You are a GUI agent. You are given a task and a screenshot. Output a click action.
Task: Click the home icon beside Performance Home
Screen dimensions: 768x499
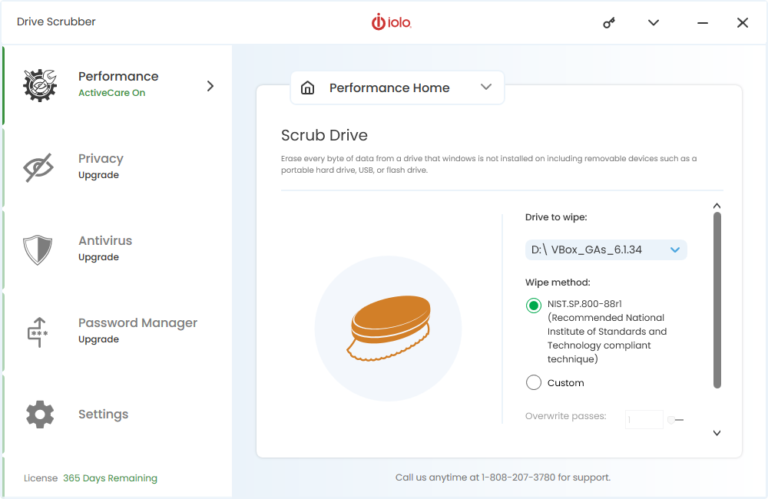click(x=308, y=88)
